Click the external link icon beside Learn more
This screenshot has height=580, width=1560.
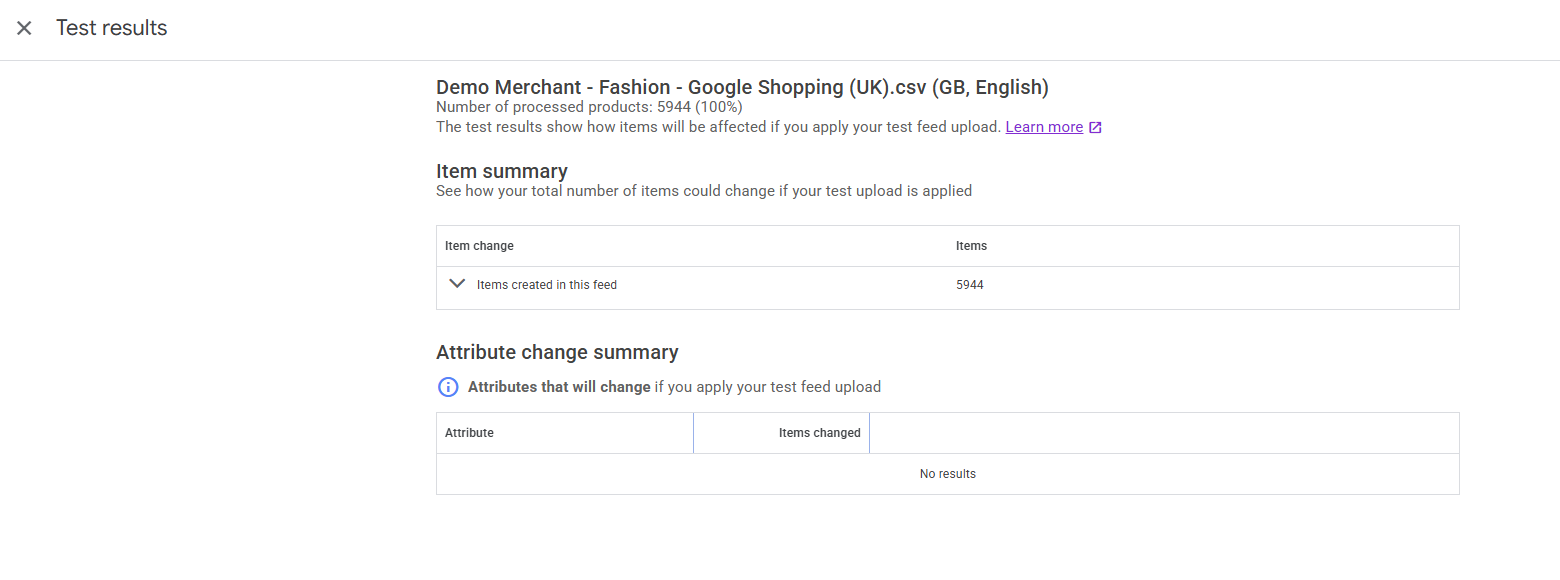click(x=1095, y=127)
